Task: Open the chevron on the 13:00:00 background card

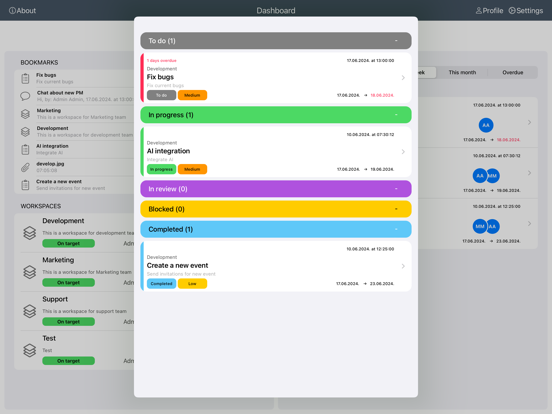Action: click(x=529, y=122)
